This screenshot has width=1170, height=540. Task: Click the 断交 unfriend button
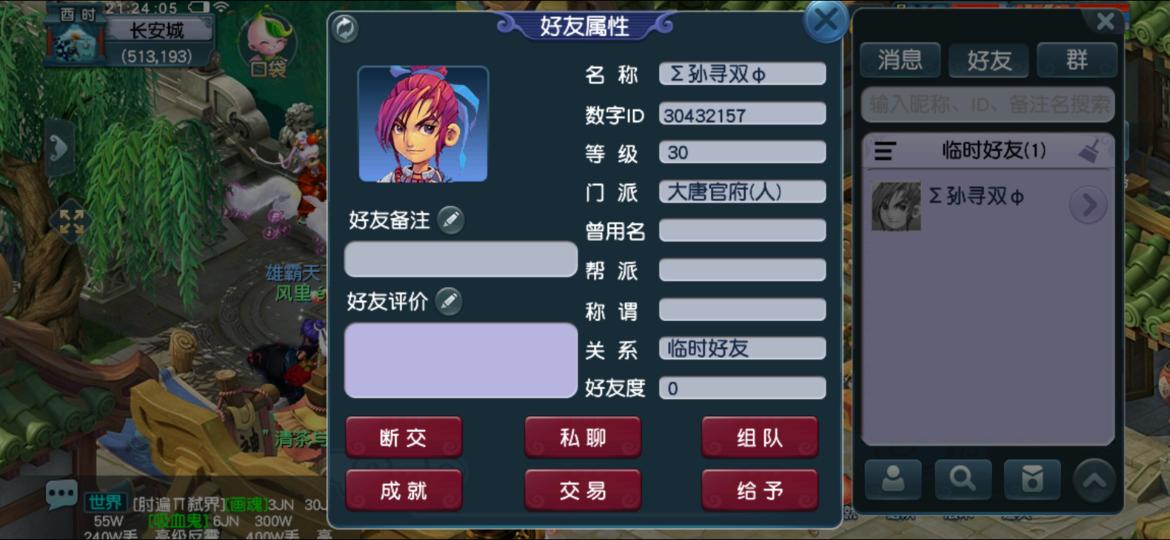[404, 438]
